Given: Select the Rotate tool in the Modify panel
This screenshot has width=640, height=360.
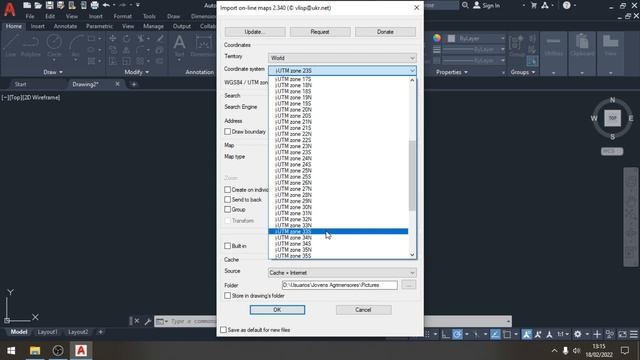Looking at the screenshot, I should coord(127,38).
